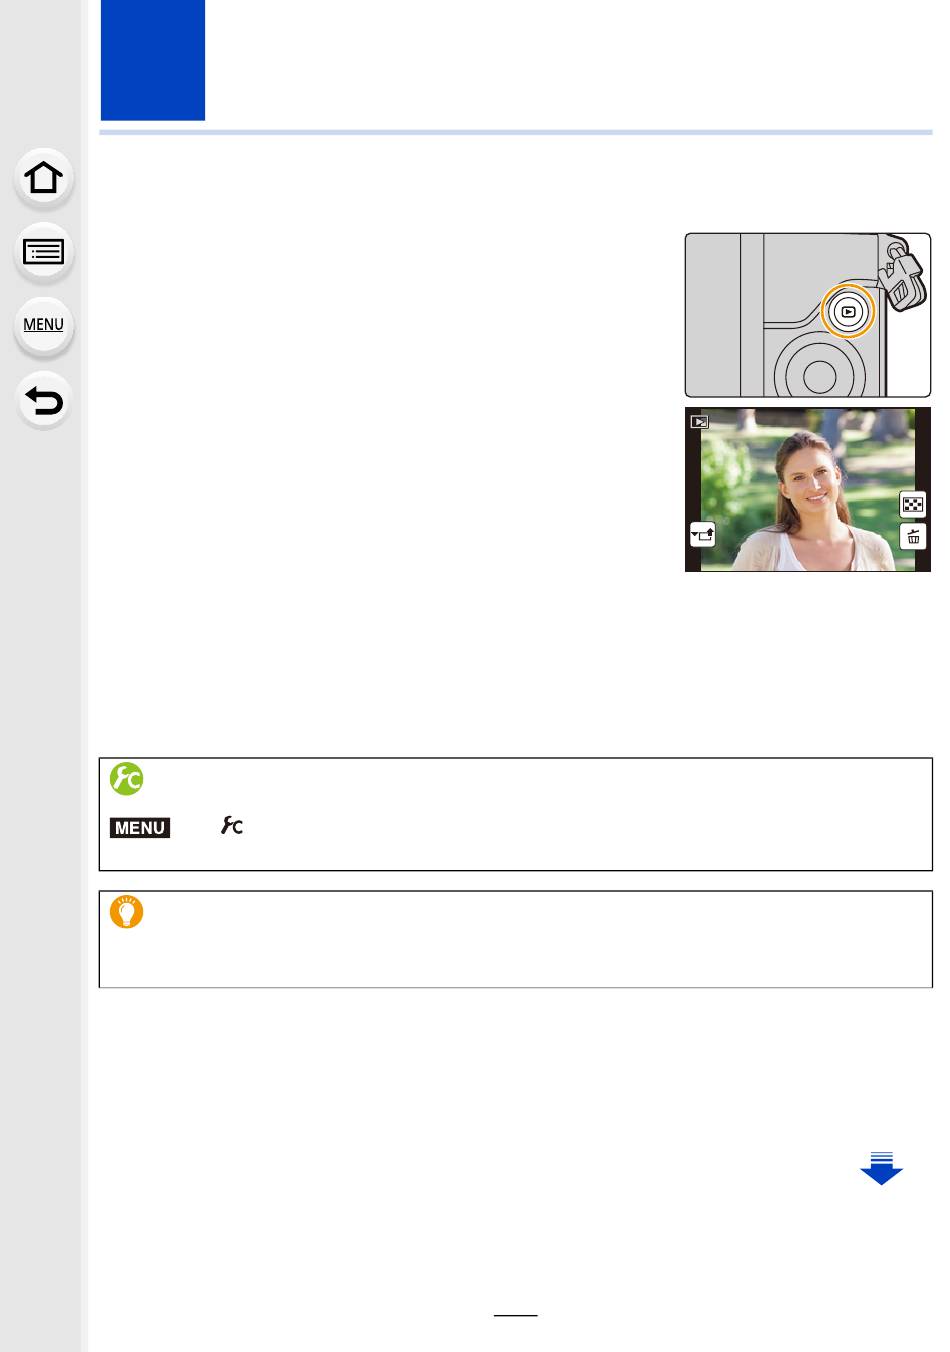Click the camera rear illustration's screen area
The image size is (950, 1352).
click(713, 315)
